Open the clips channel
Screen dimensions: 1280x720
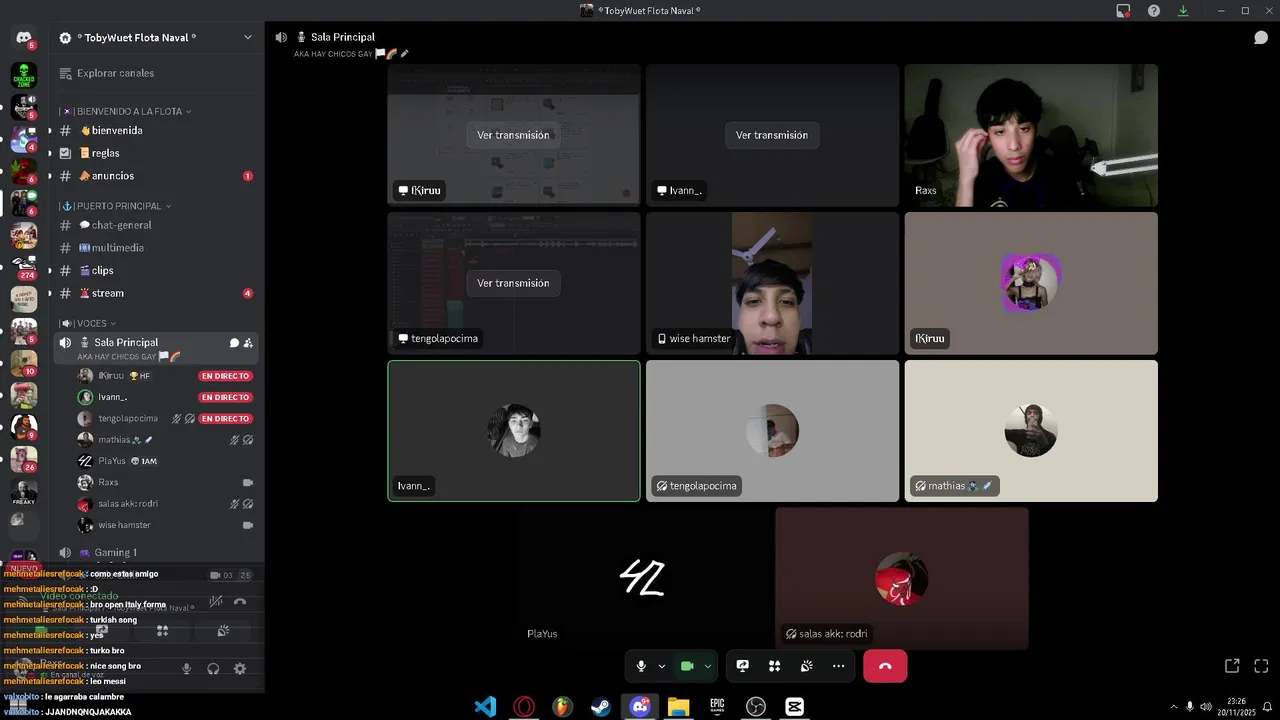[x=157, y=270]
